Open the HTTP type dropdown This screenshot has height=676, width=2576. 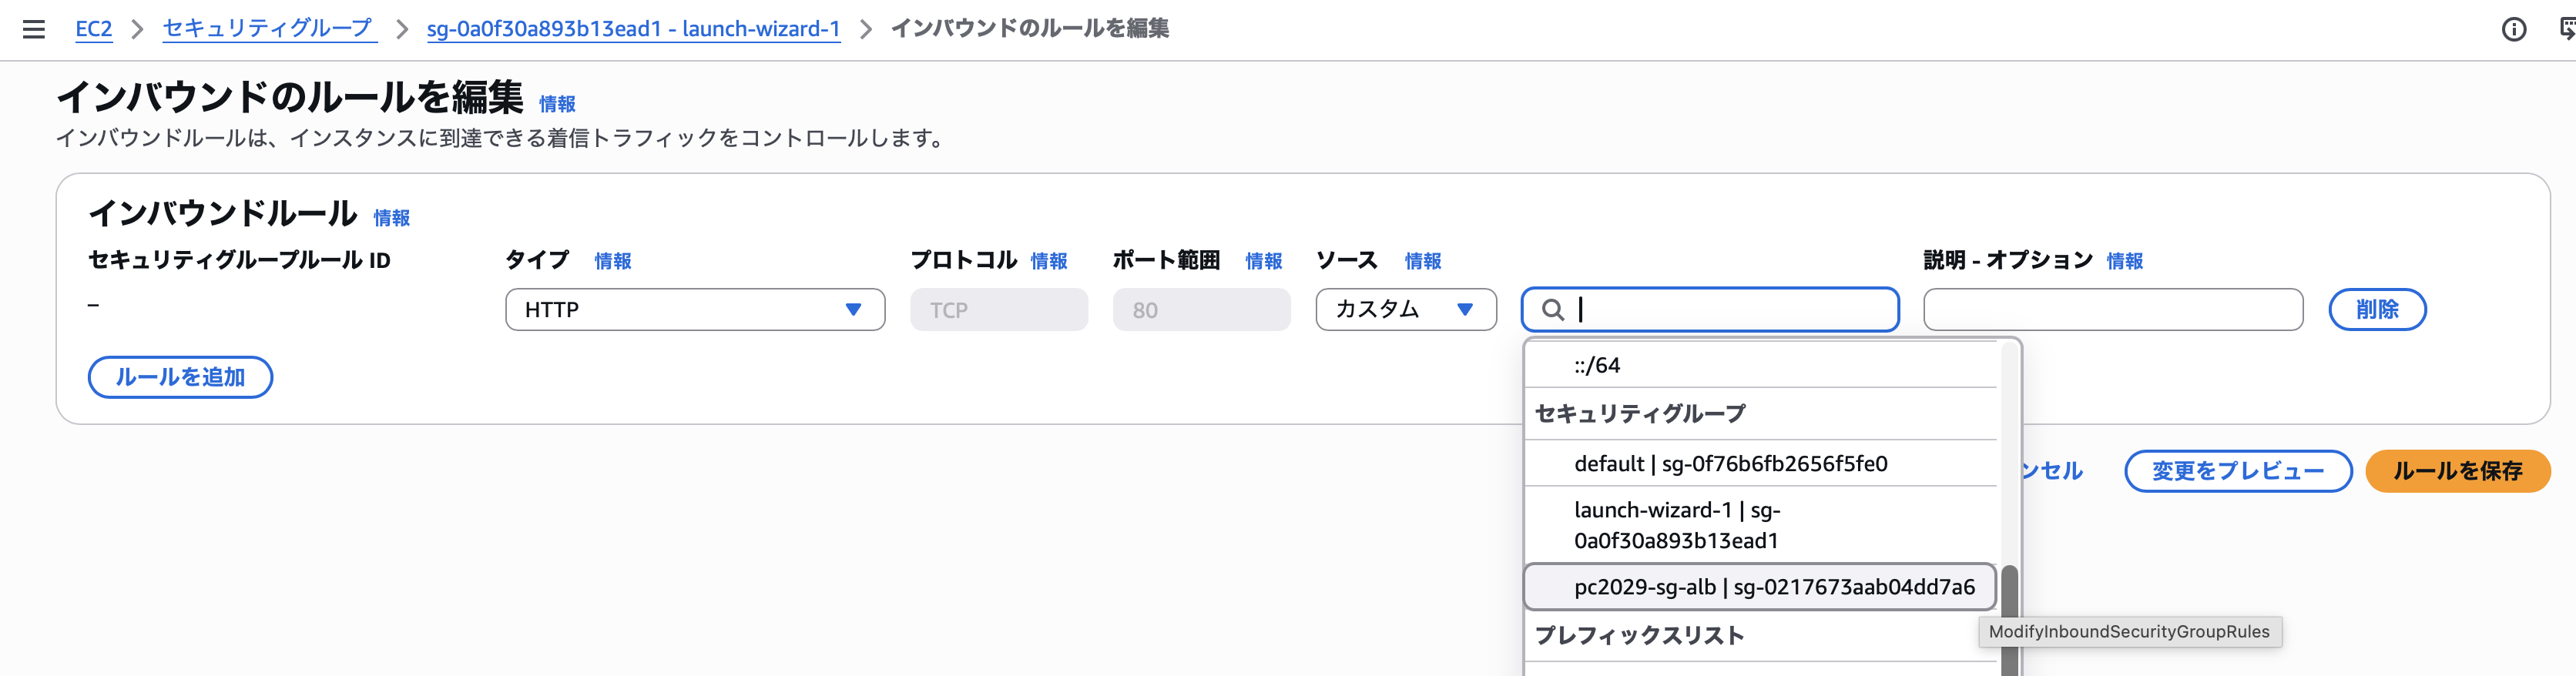pyautogui.click(x=695, y=310)
